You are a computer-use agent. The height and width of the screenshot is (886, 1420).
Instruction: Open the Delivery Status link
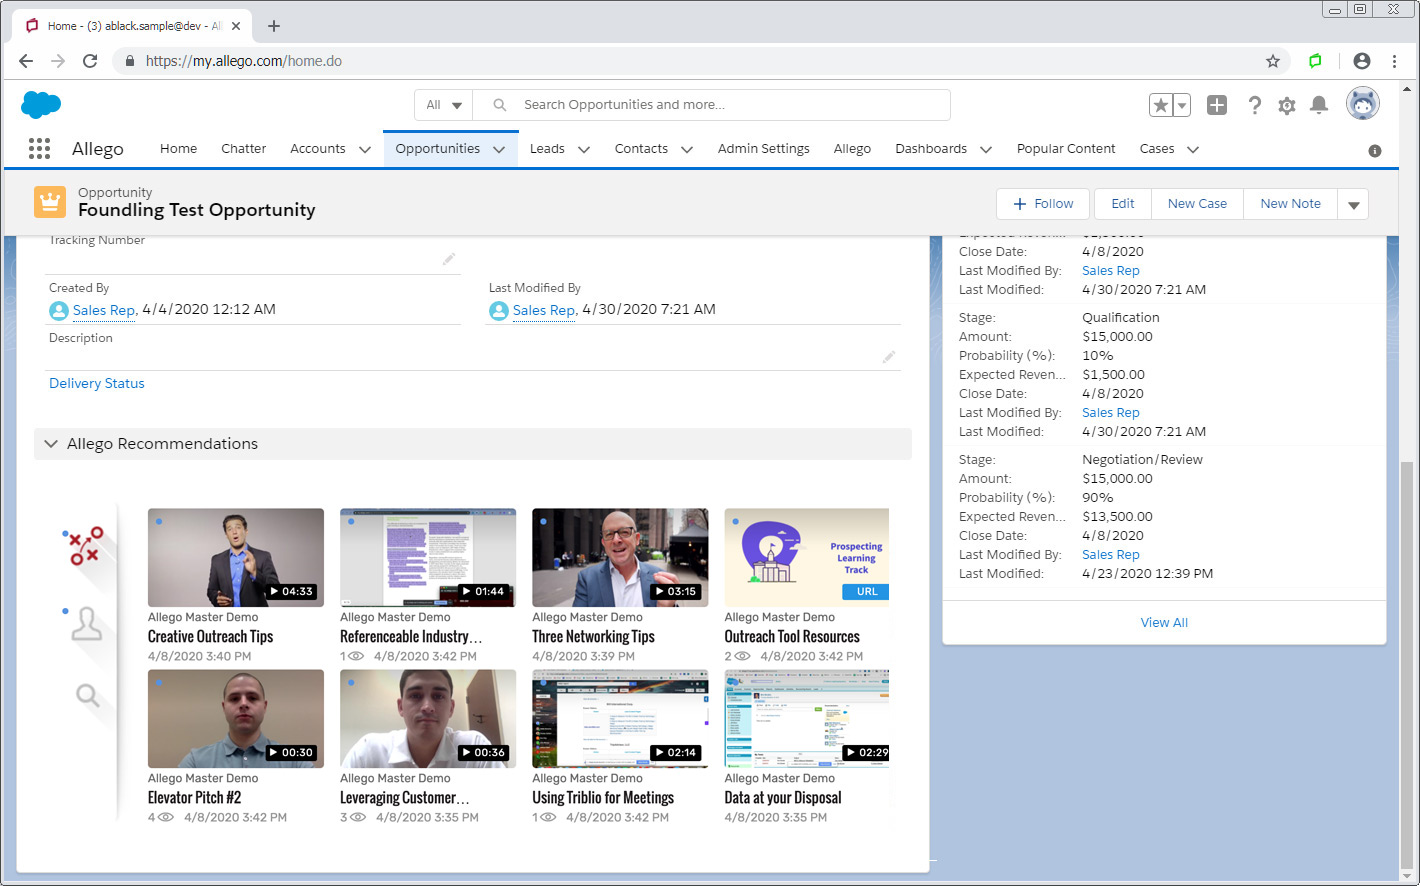click(96, 383)
